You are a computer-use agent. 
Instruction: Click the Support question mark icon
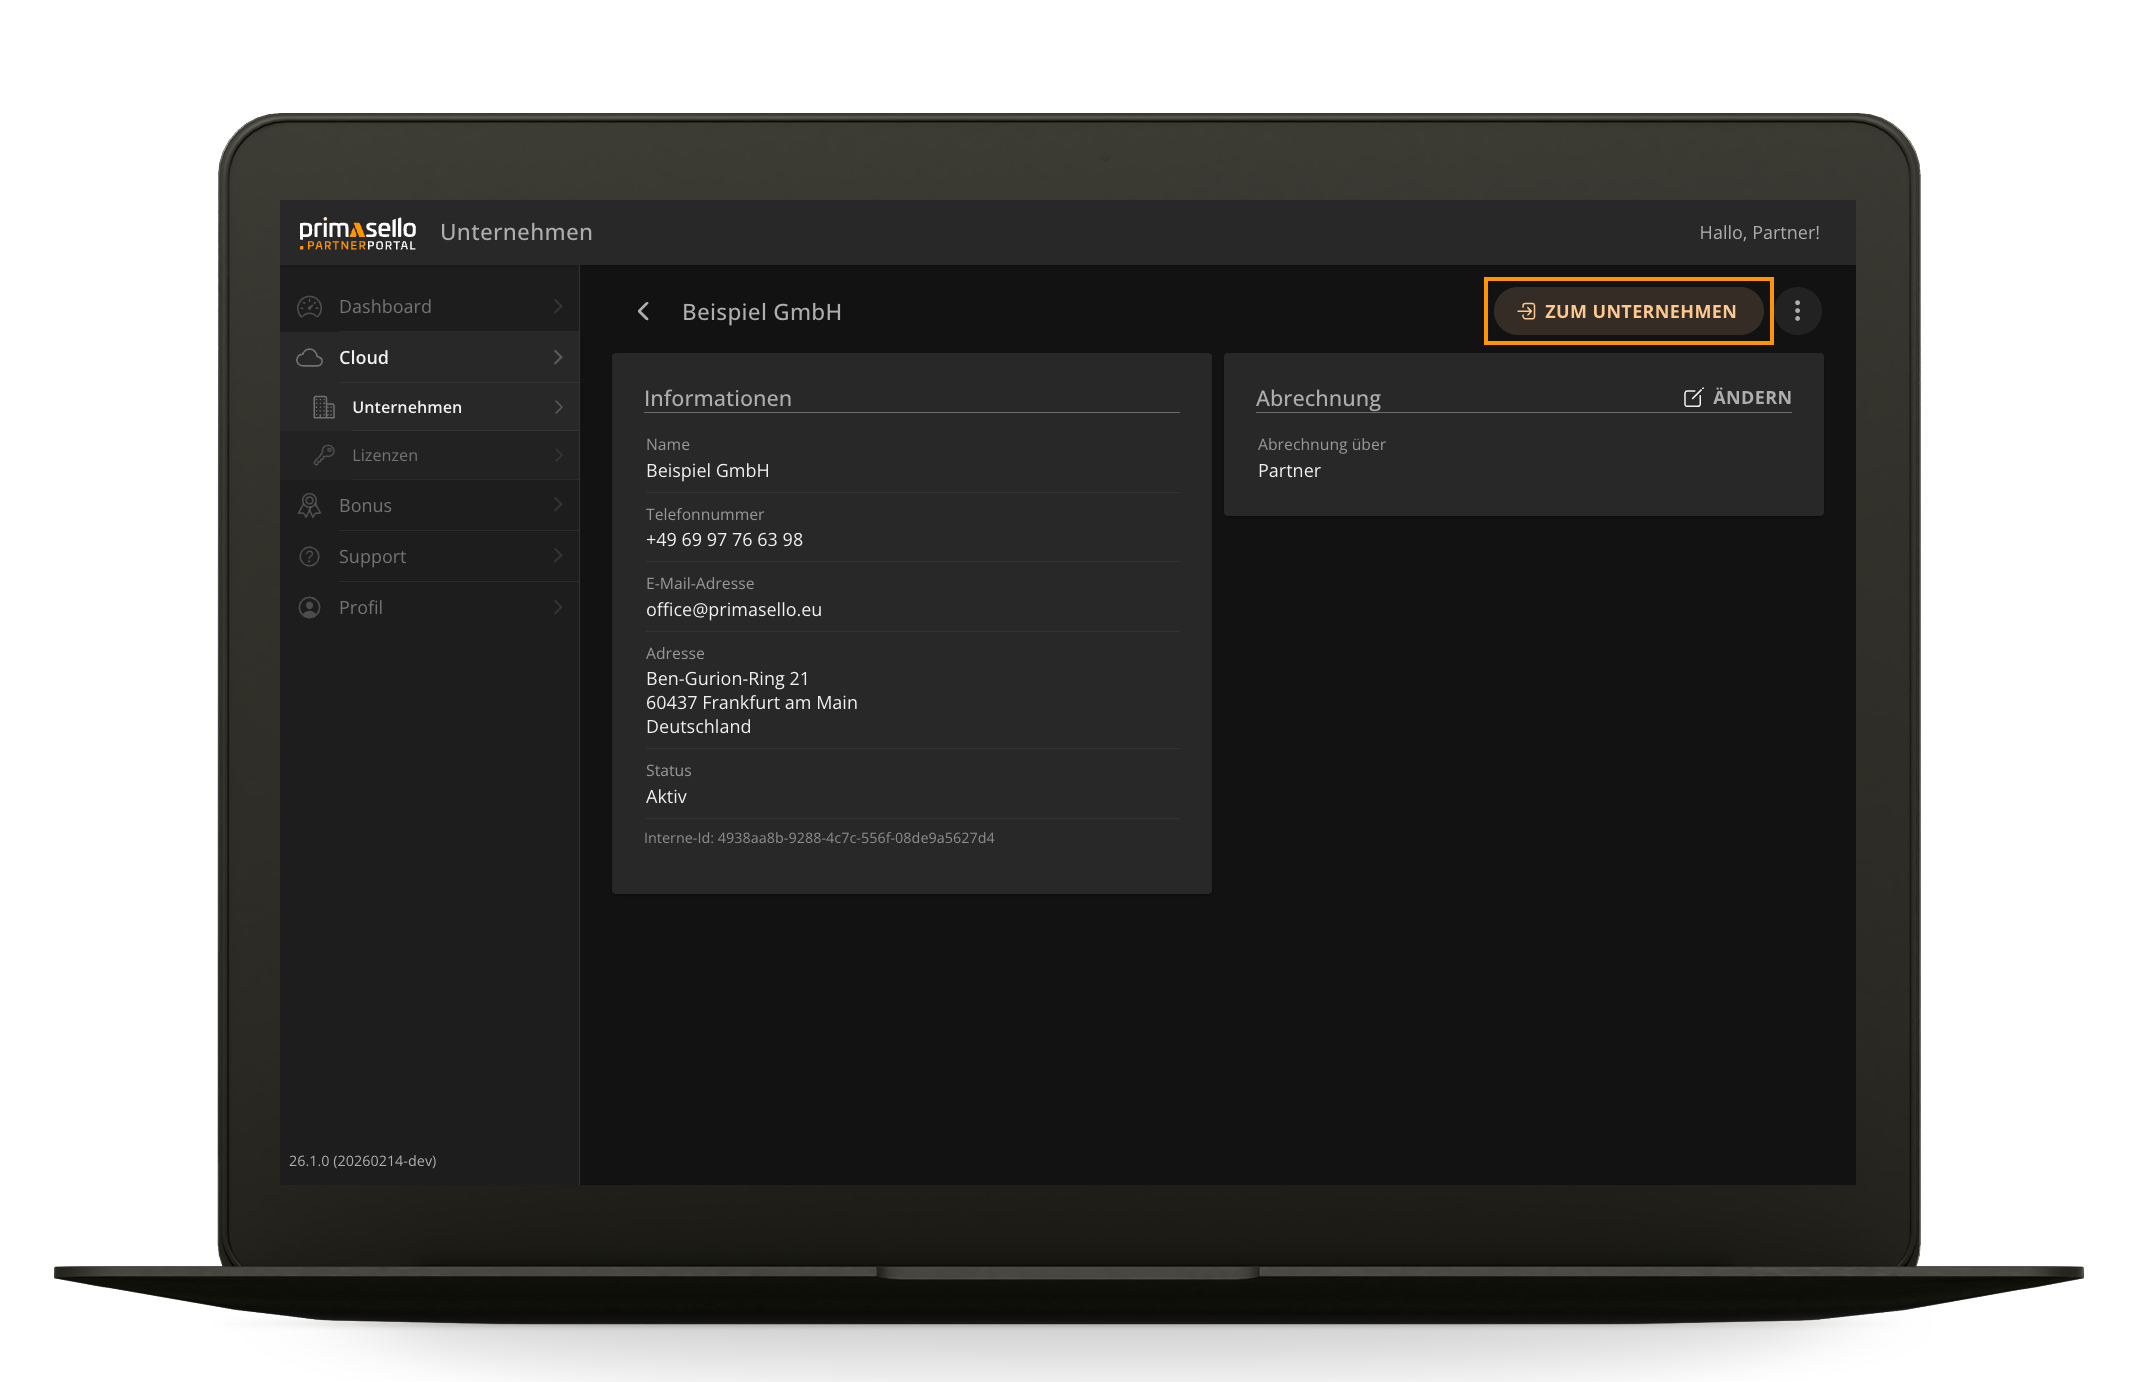[309, 556]
